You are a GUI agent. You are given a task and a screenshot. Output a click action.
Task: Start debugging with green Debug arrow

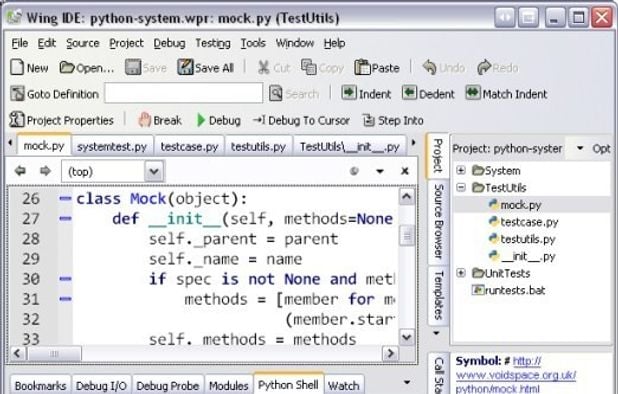click(201, 120)
